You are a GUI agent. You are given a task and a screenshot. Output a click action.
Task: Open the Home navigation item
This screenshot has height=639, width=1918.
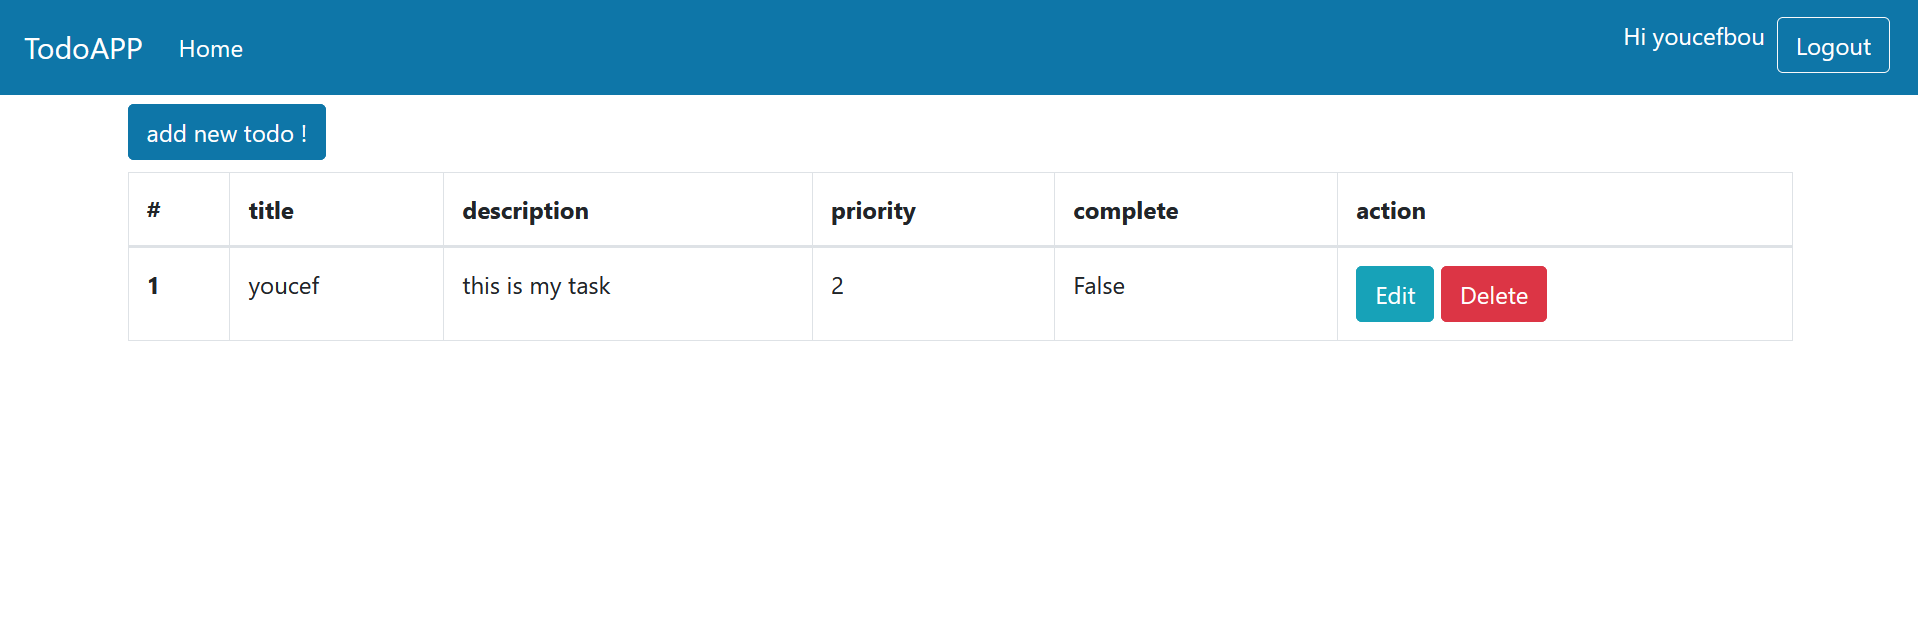210,48
